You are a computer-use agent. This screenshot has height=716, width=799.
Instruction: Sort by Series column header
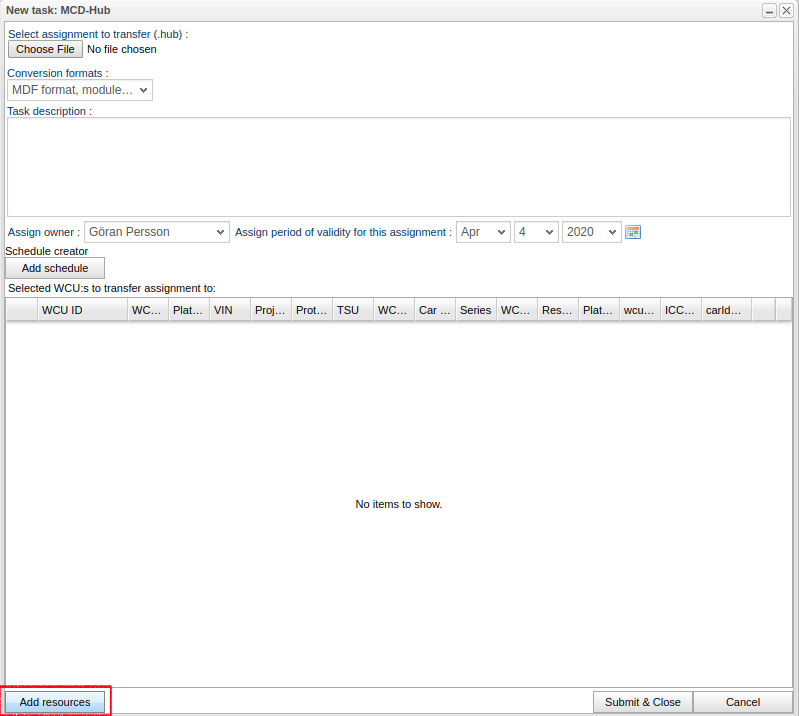click(475, 310)
